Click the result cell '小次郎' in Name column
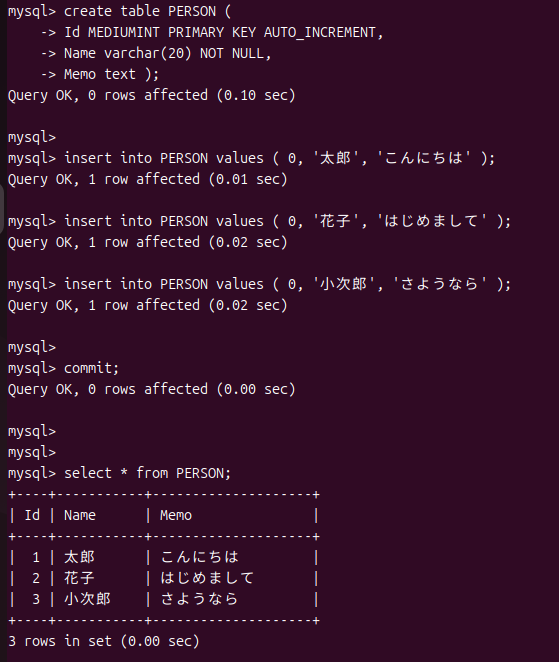 (x=87, y=600)
